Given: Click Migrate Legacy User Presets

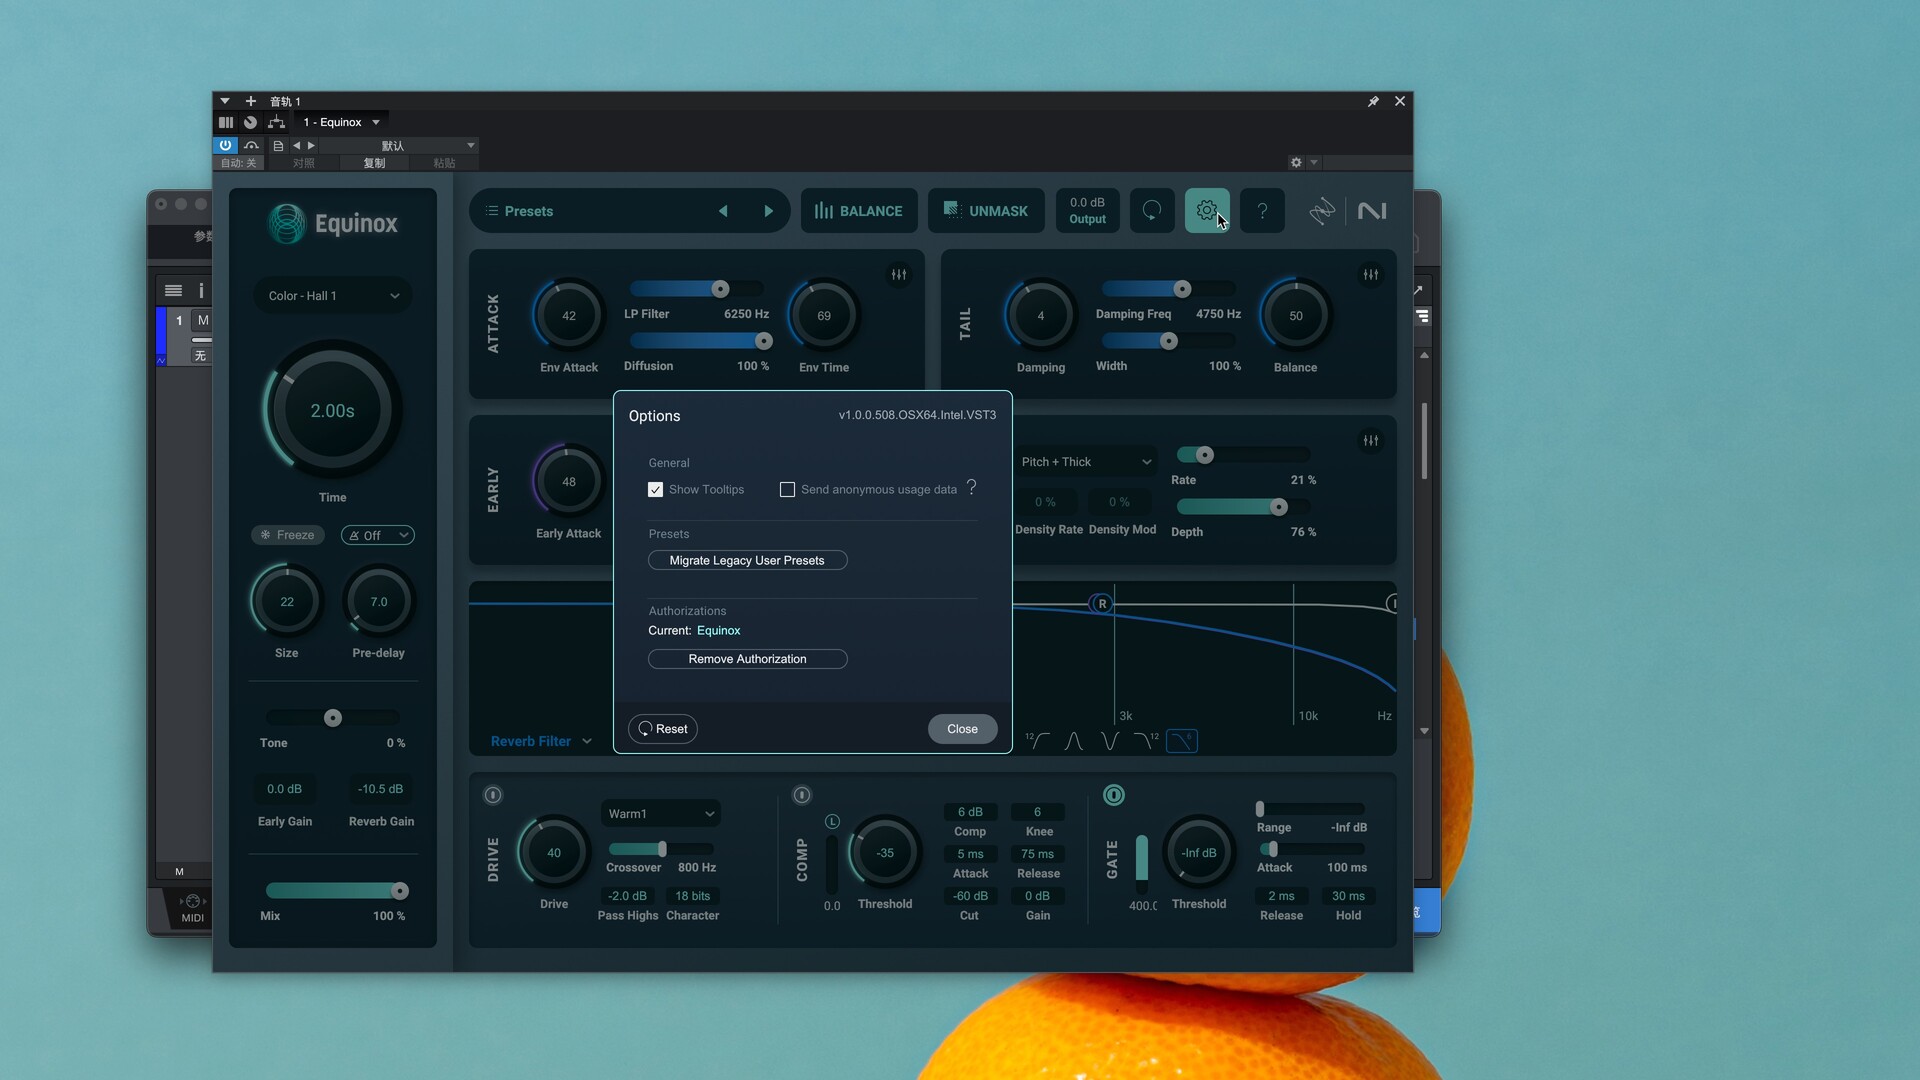Looking at the screenshot, I should click(x=747, y=560).
